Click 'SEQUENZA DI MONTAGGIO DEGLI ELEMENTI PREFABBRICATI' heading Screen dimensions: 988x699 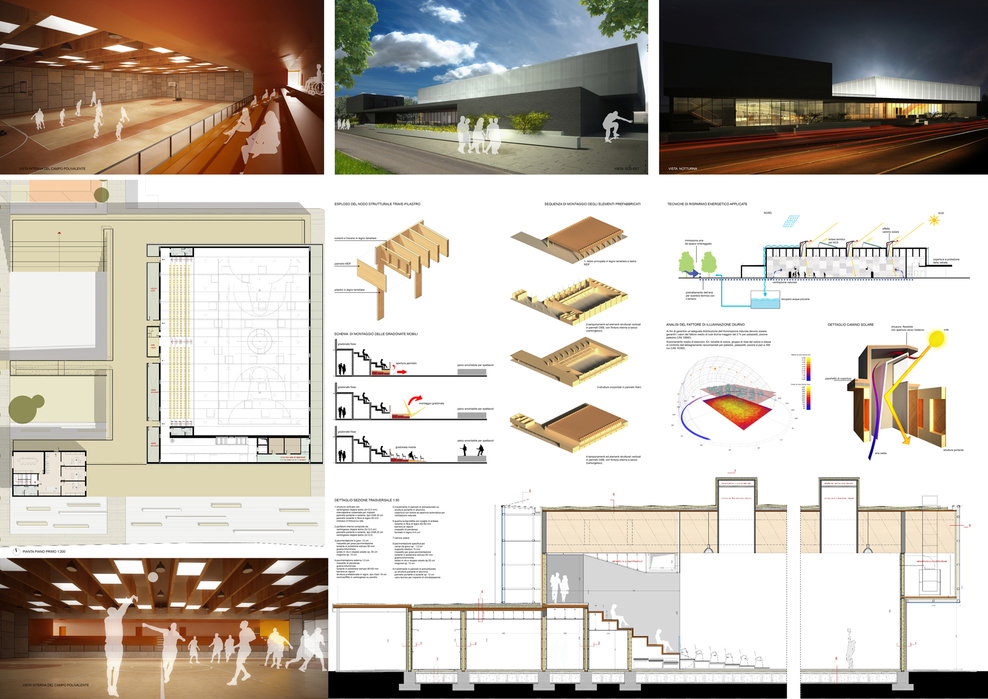(x=592, y=204)
